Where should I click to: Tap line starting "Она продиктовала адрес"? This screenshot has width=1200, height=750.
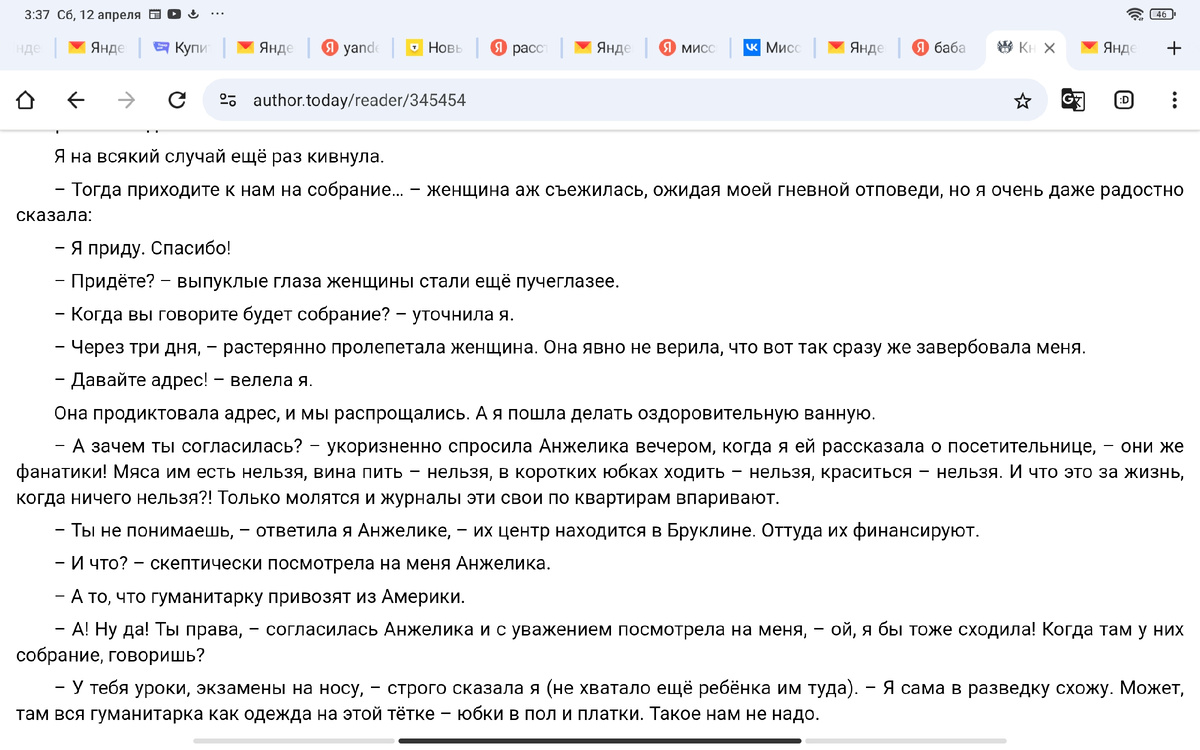tap(465, 412)
